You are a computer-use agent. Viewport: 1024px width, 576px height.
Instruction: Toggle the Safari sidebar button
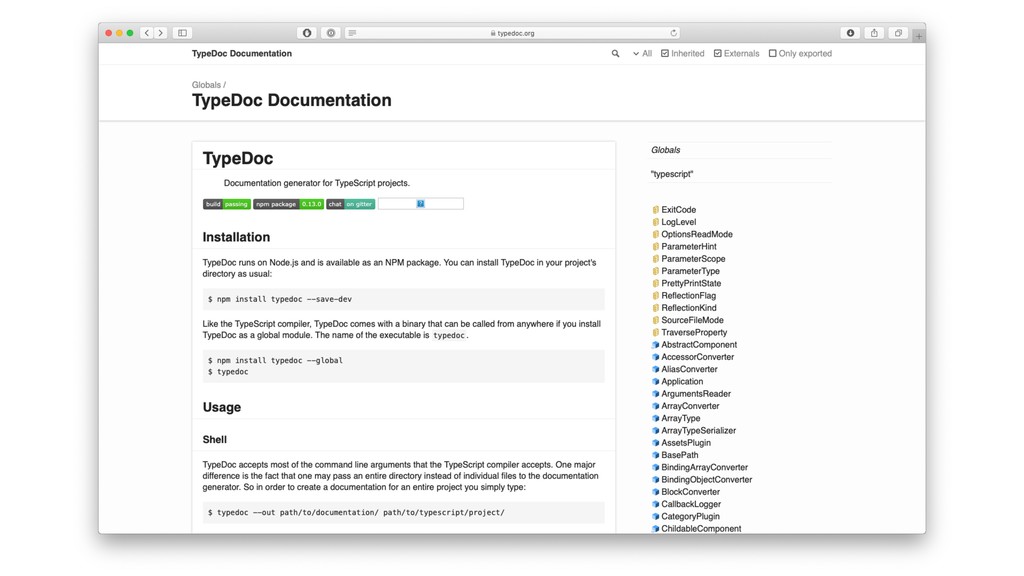click(182, 33)
